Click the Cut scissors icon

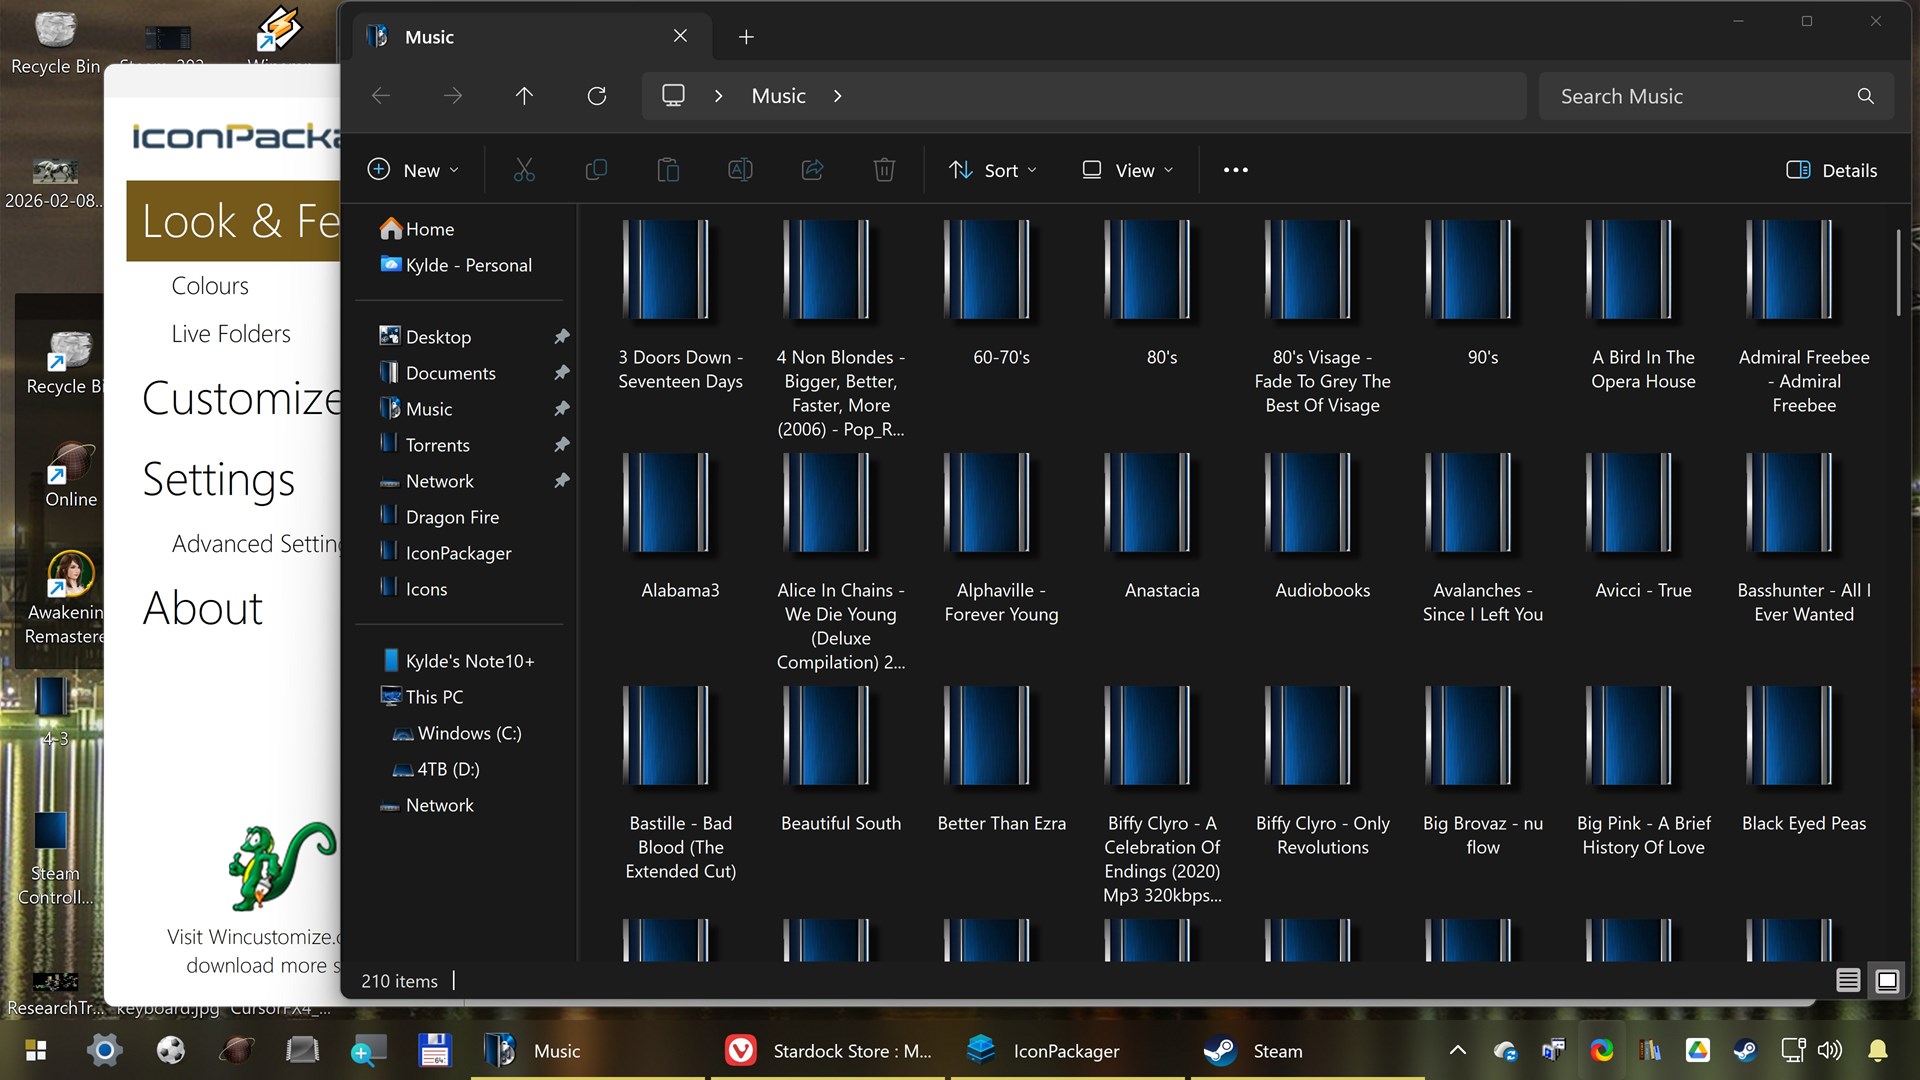click(524, 170)
